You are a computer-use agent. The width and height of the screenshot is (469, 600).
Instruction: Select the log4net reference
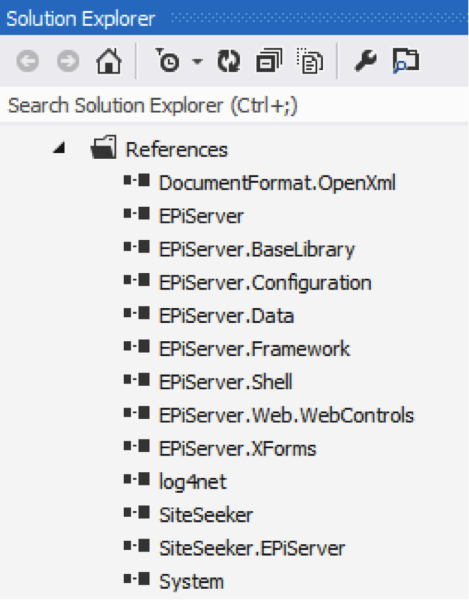193,482
